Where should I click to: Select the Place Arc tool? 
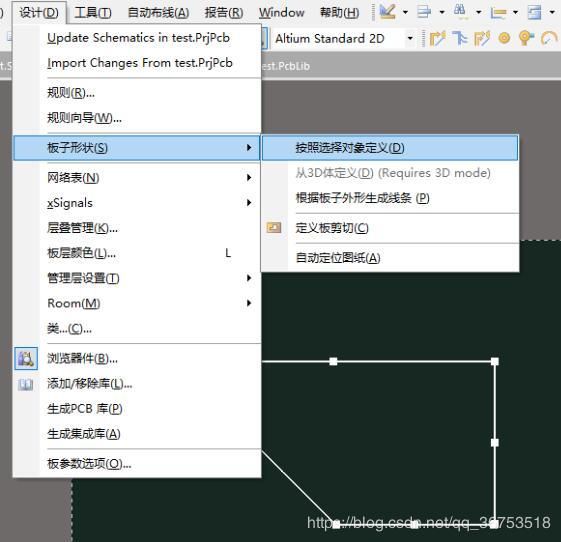coord(549,38)
